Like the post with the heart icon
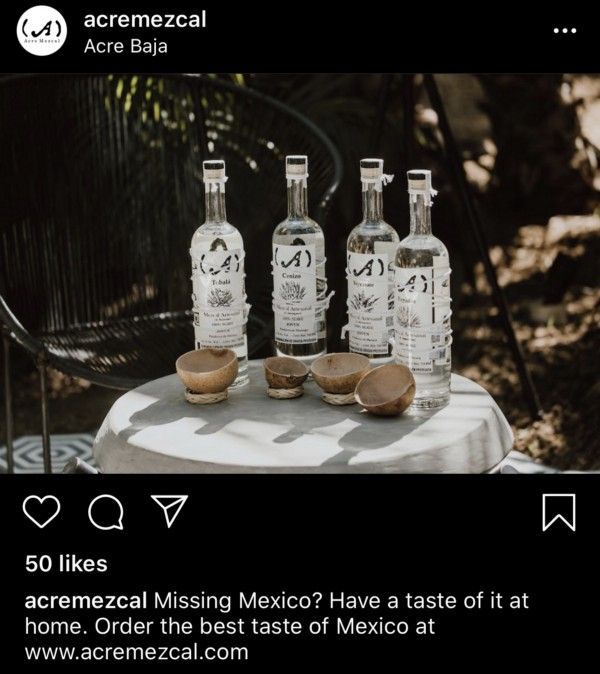 tap(41, 511)
